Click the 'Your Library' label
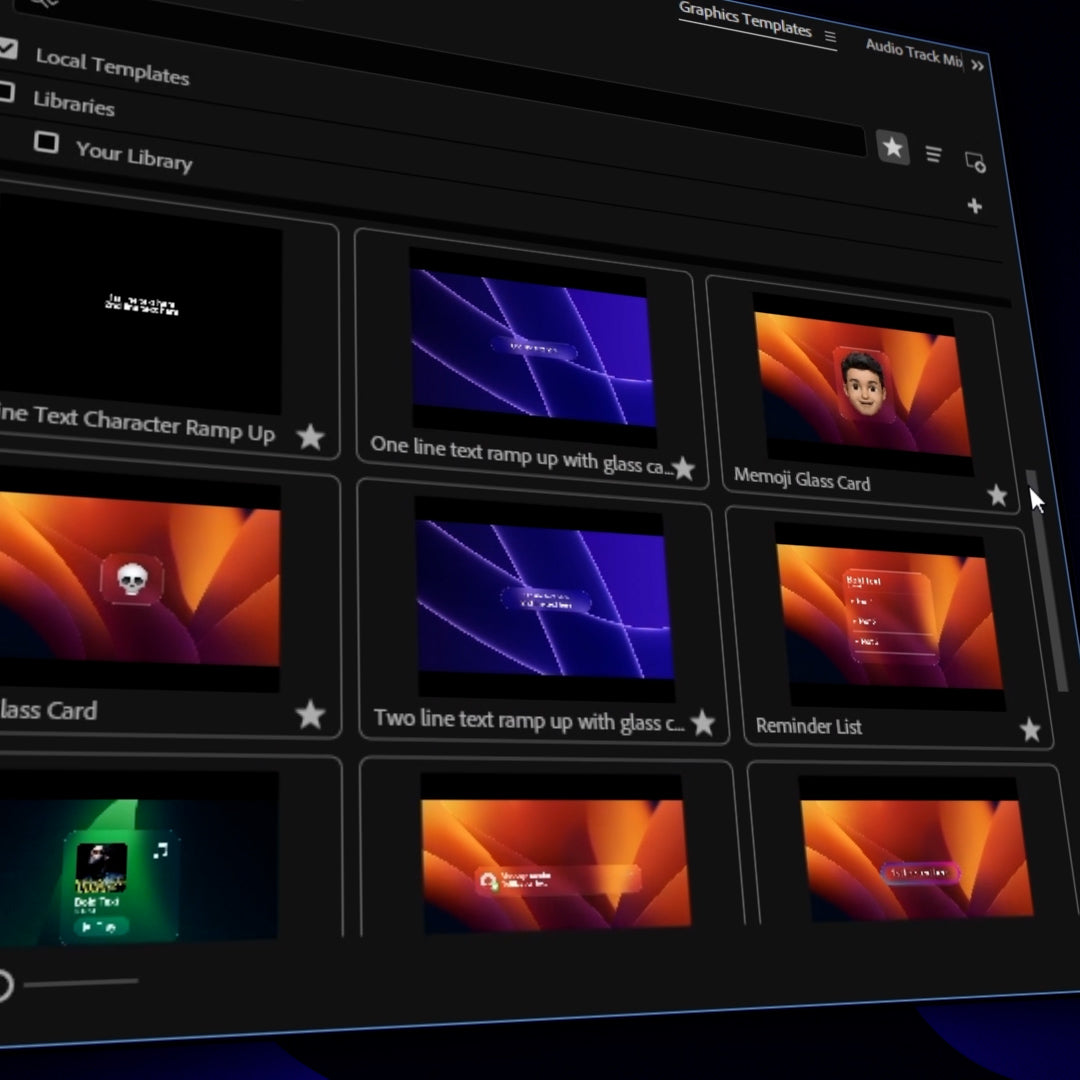The width and height of the screenshot is (1080, 1080). click(x=134, y=156)
